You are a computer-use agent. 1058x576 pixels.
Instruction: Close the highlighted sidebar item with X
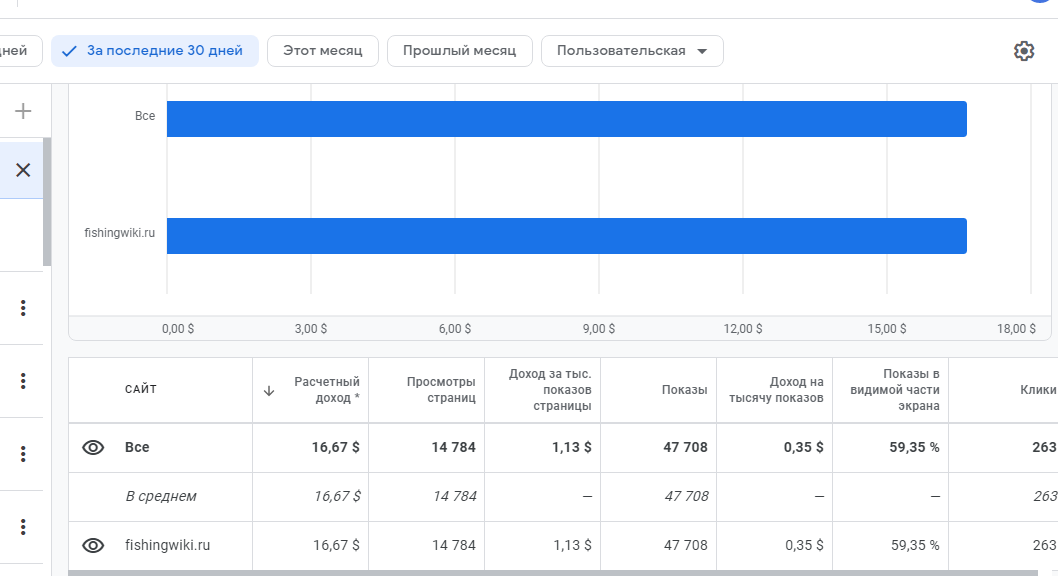coord(23,170)
